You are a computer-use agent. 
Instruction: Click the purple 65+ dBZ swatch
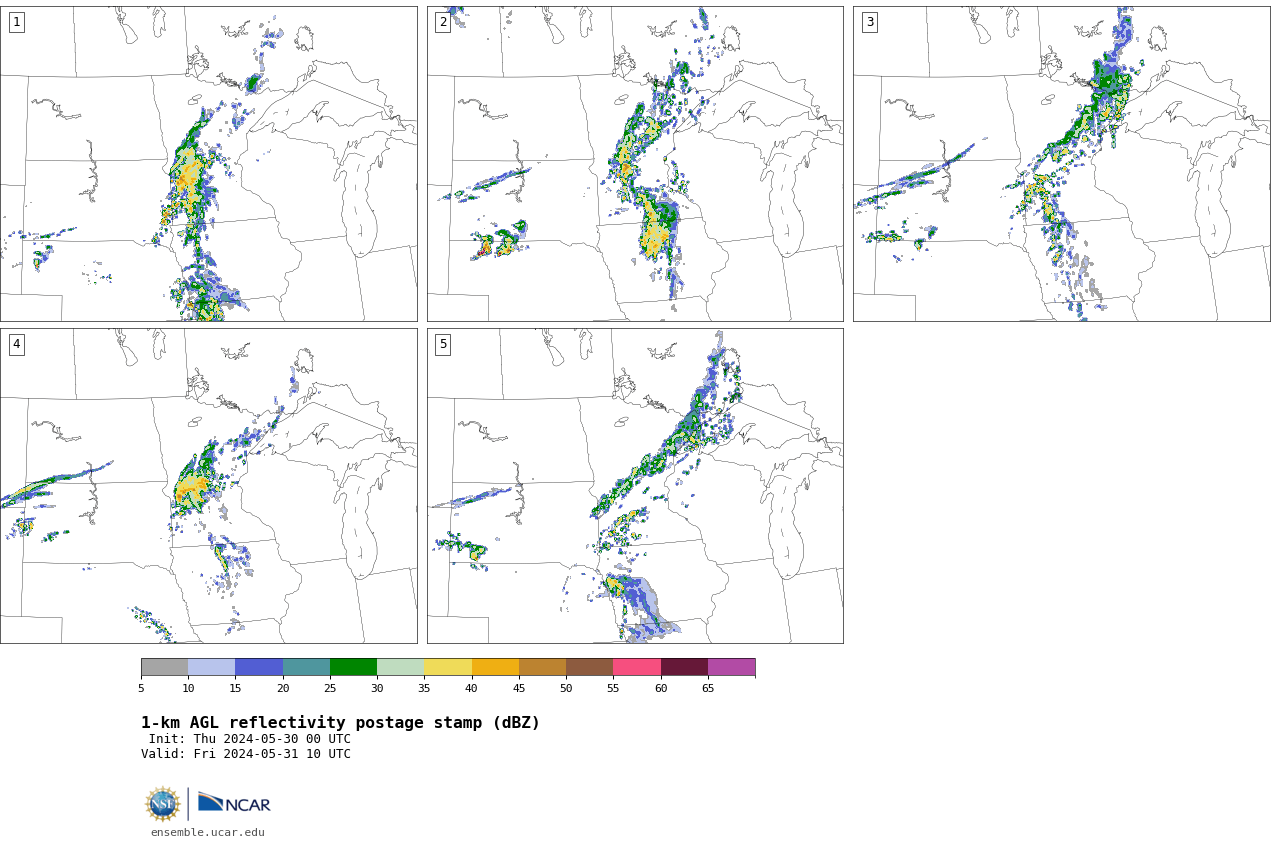click(x=731, y=667)
